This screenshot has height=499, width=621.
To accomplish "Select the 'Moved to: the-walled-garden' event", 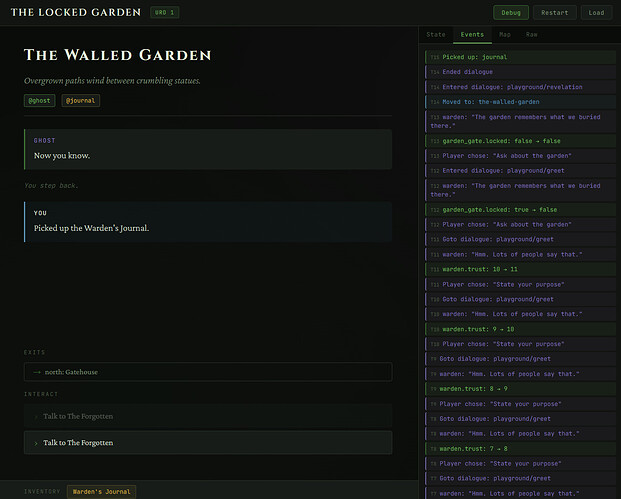I will [x=518, y=101].
